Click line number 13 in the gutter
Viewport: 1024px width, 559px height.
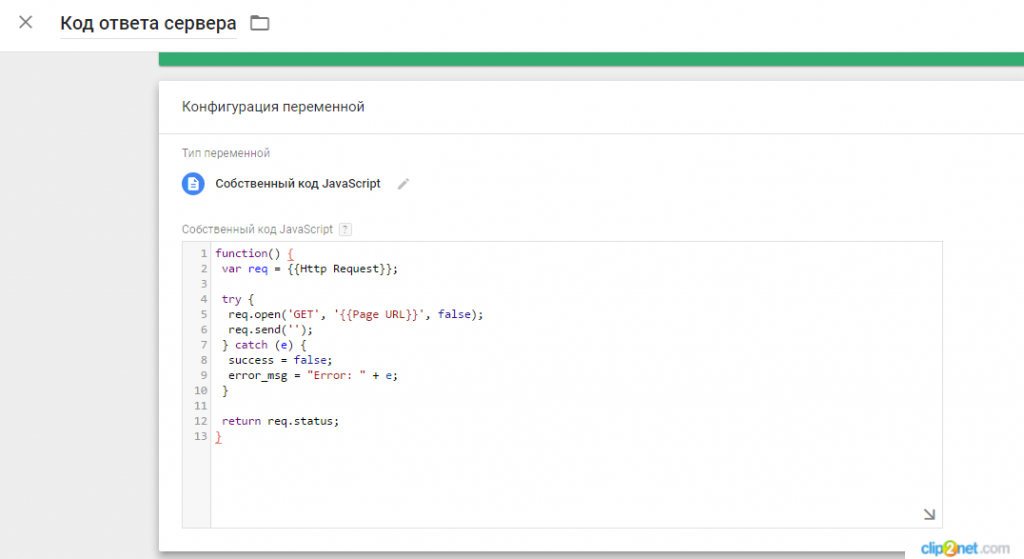200,436
